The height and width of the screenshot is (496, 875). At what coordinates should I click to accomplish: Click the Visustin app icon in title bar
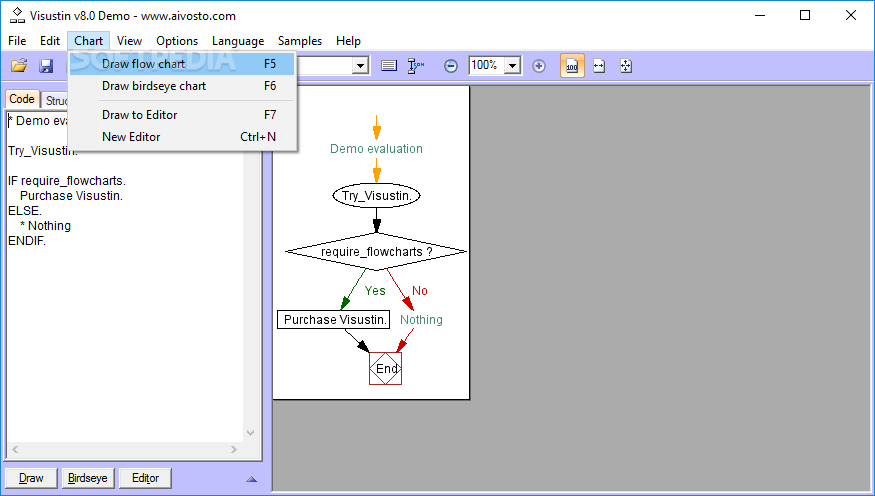(x=17, y=16)
